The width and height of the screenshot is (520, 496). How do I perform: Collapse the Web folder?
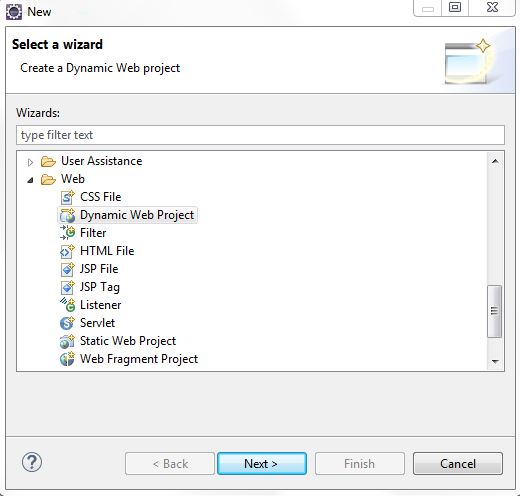click(30, 180)
